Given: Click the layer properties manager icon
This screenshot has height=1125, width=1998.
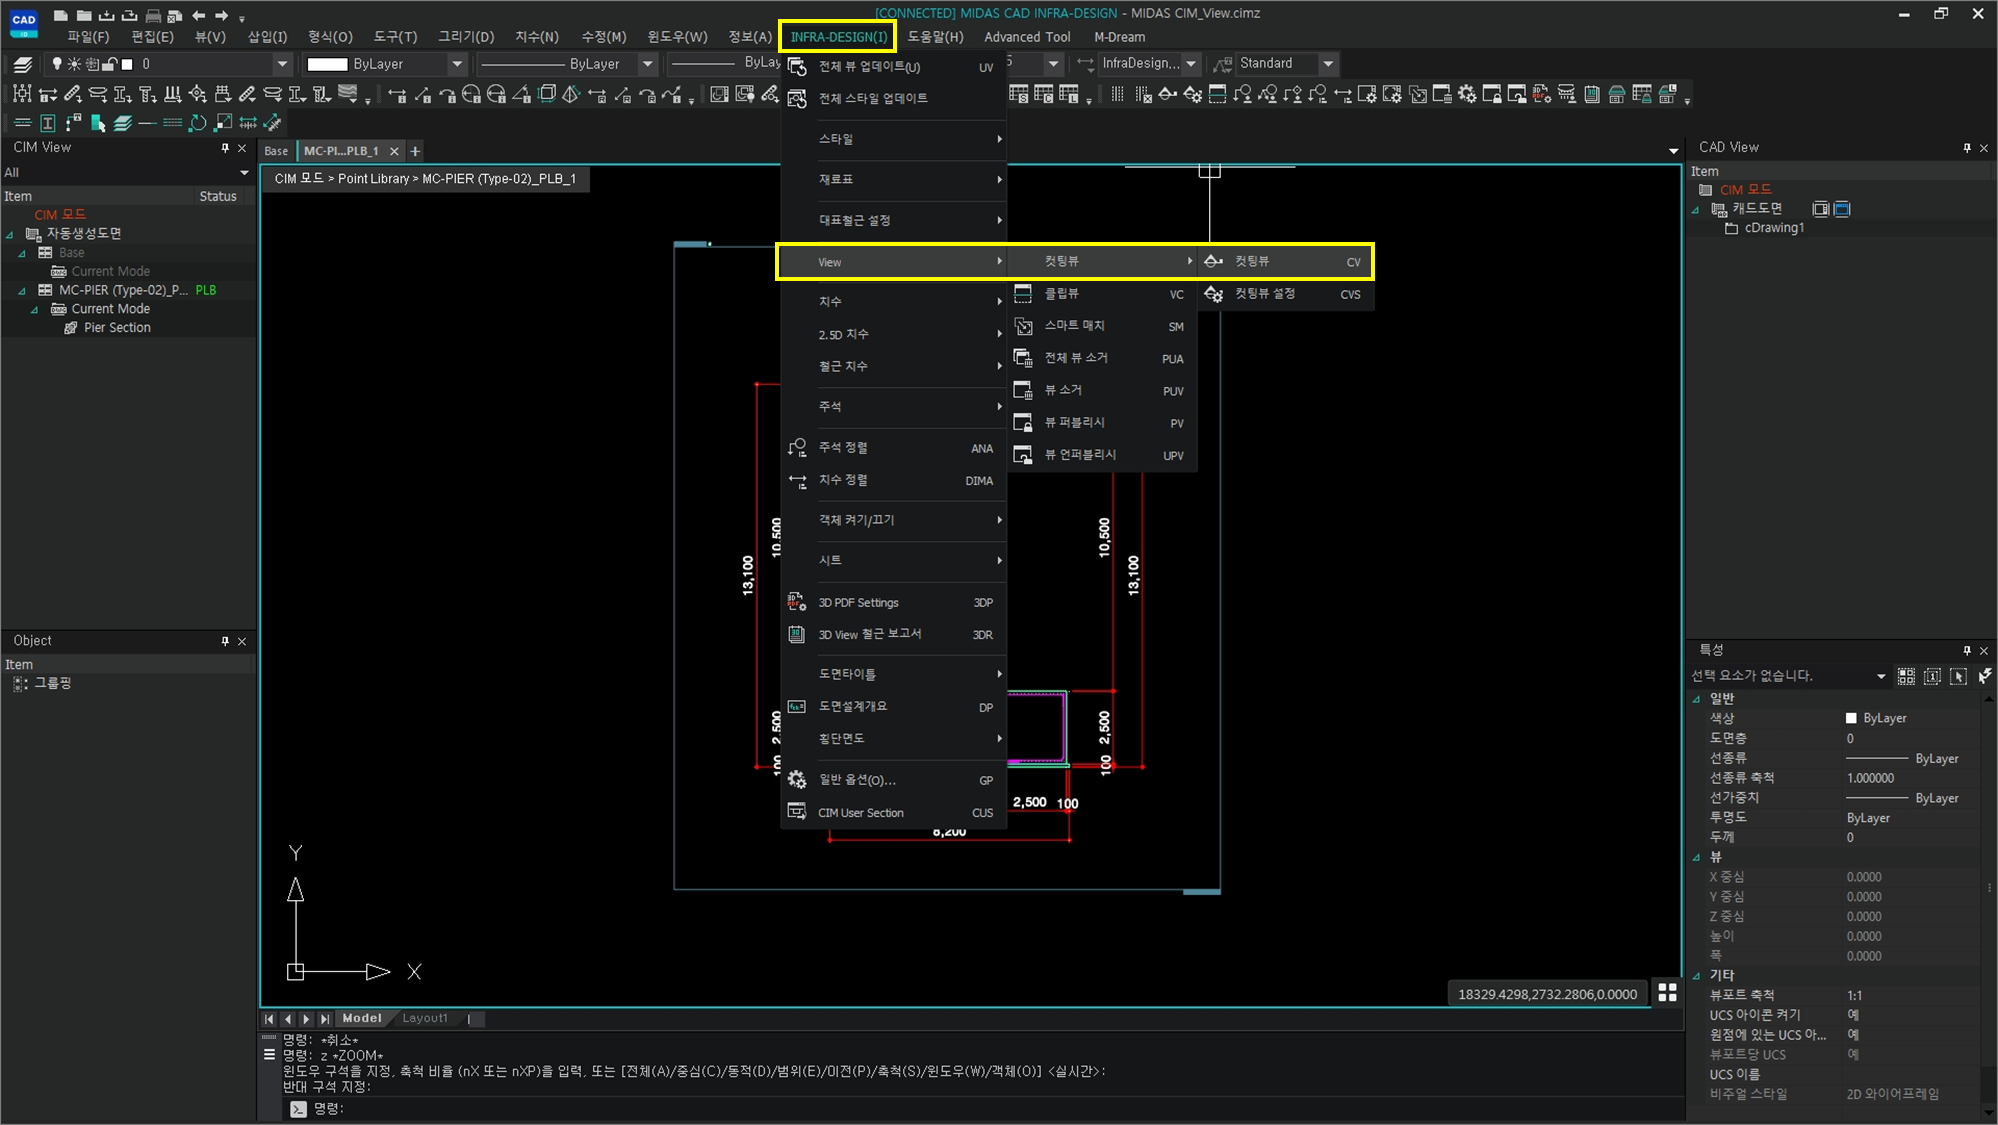Looking at the screenshot, I should [x=22, y=64].
